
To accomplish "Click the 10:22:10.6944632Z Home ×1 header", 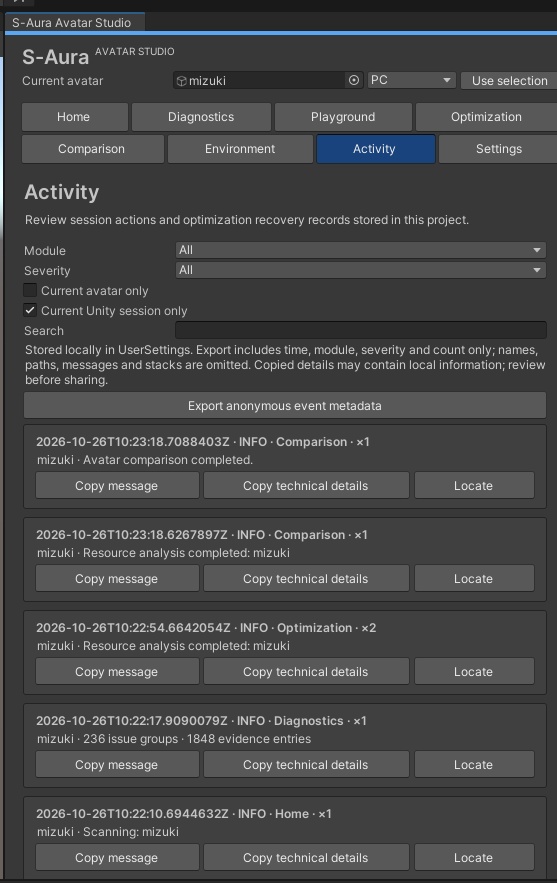I will click(184, 814).
